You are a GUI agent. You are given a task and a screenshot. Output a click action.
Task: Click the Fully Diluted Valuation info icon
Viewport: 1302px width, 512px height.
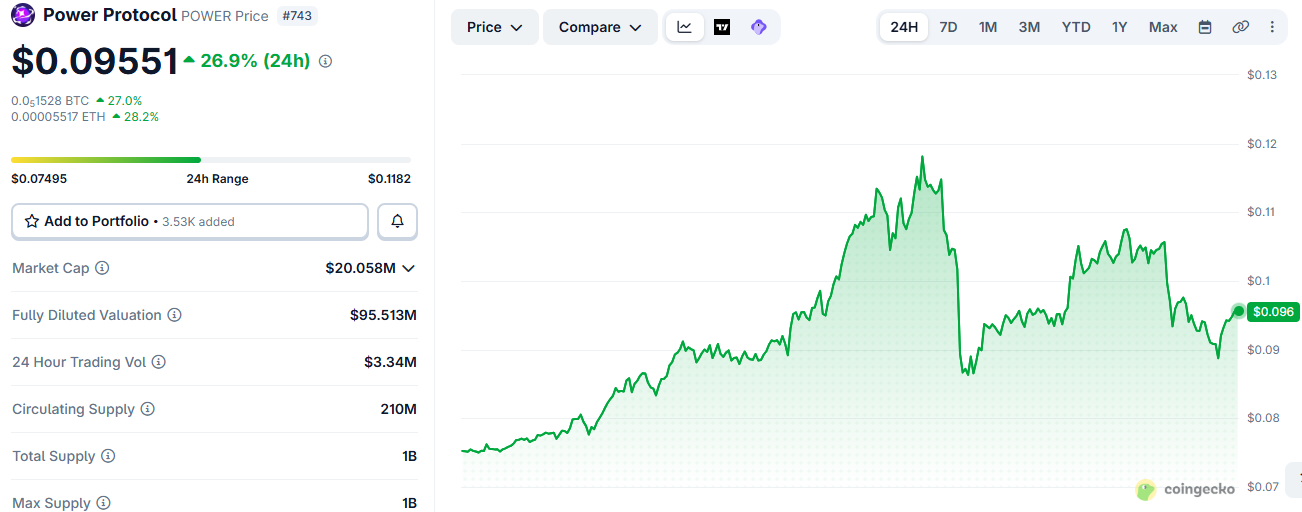click(174, 315)
